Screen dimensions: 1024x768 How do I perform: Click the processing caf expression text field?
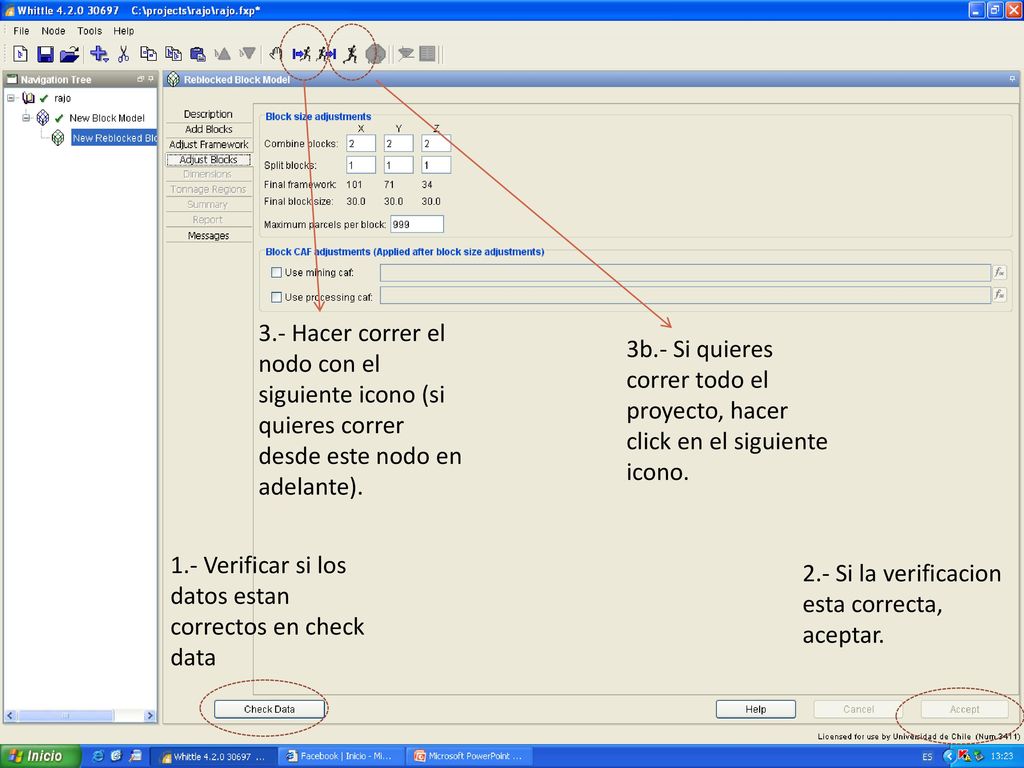click(685, 295)
